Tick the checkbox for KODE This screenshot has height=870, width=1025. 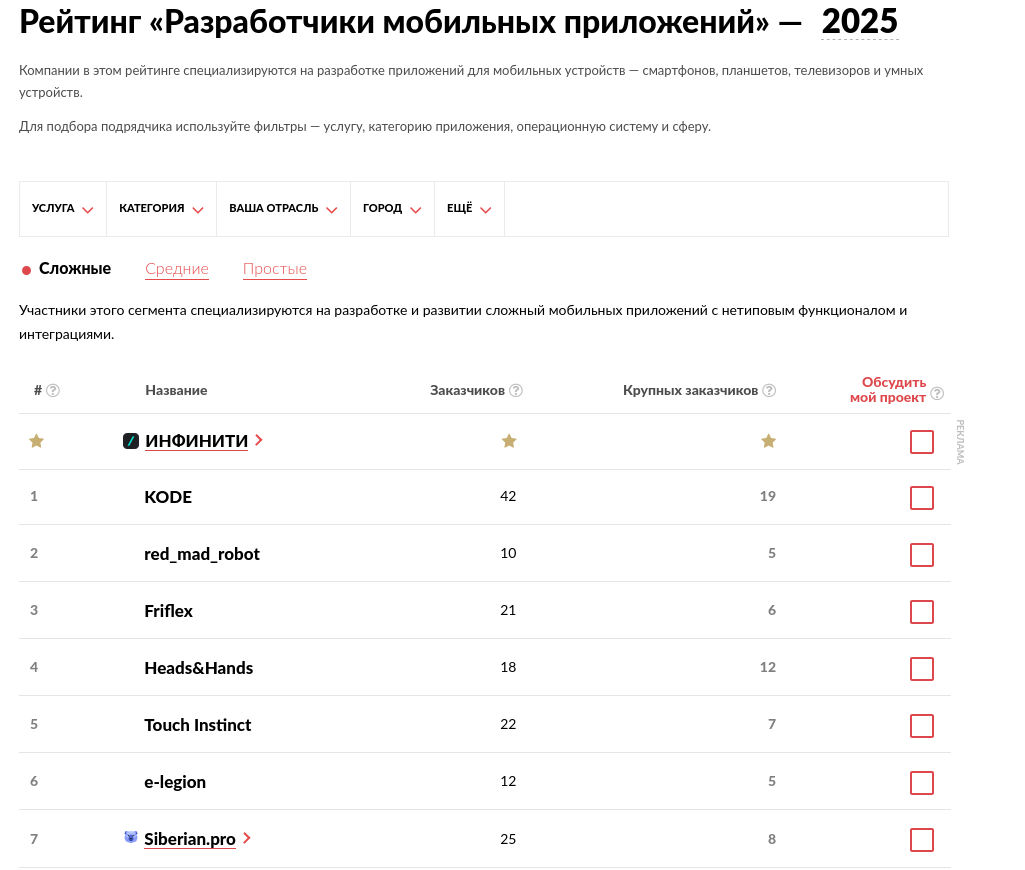921,498
